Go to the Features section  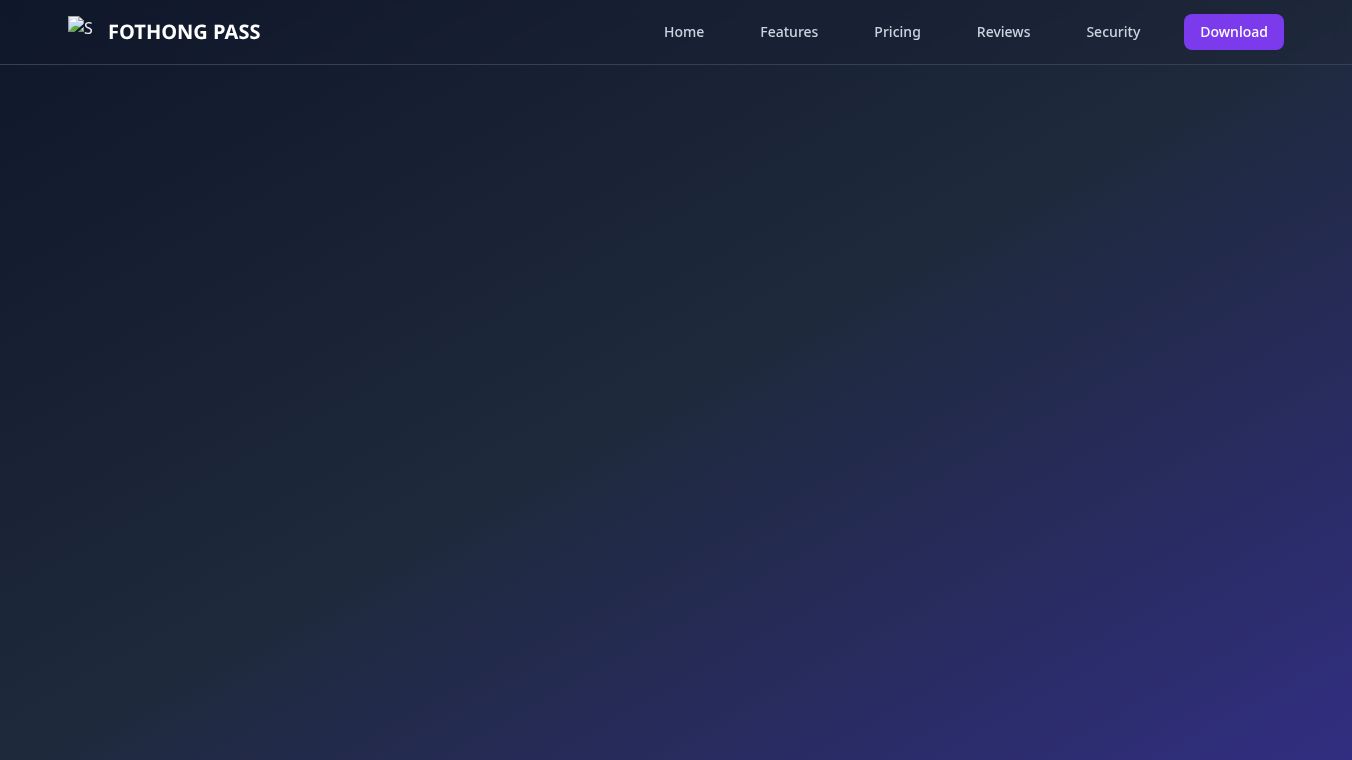(789, 32)
